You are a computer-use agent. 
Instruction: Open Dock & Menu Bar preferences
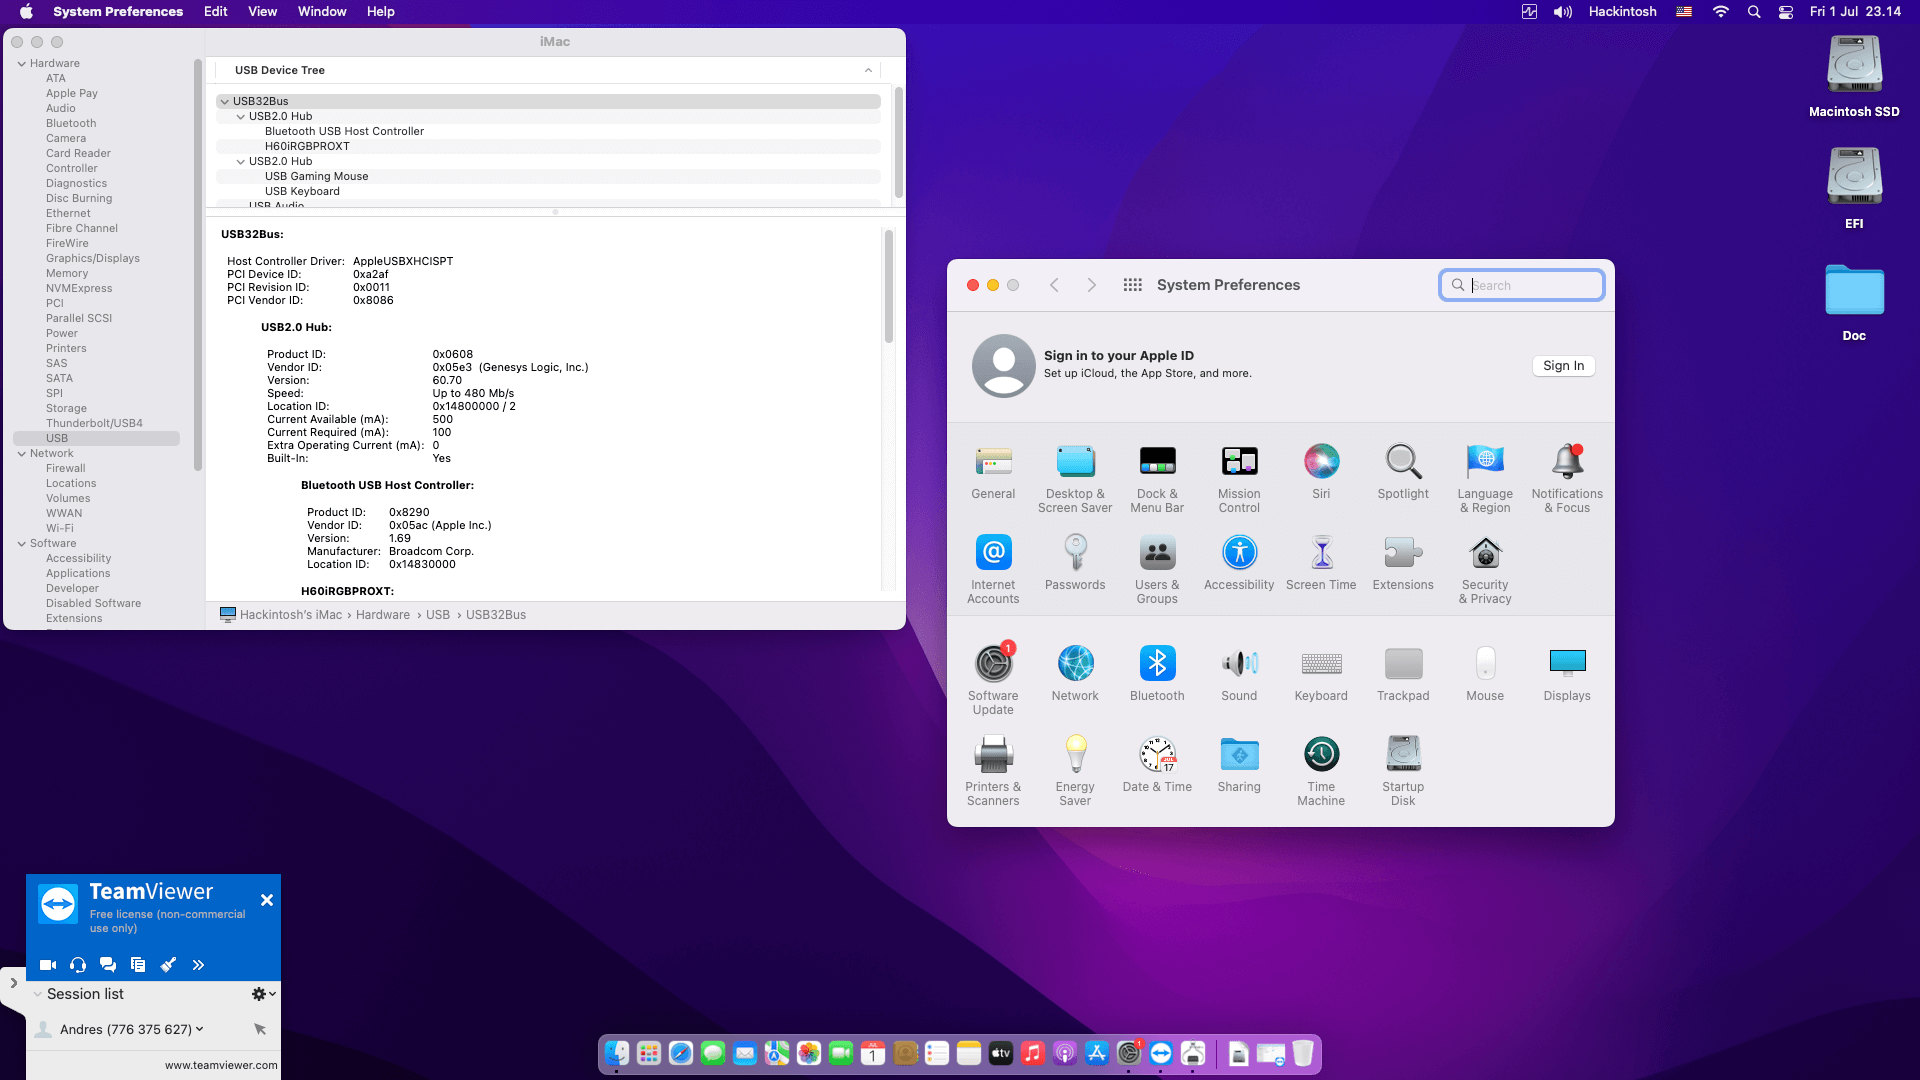click(1157, 479)
